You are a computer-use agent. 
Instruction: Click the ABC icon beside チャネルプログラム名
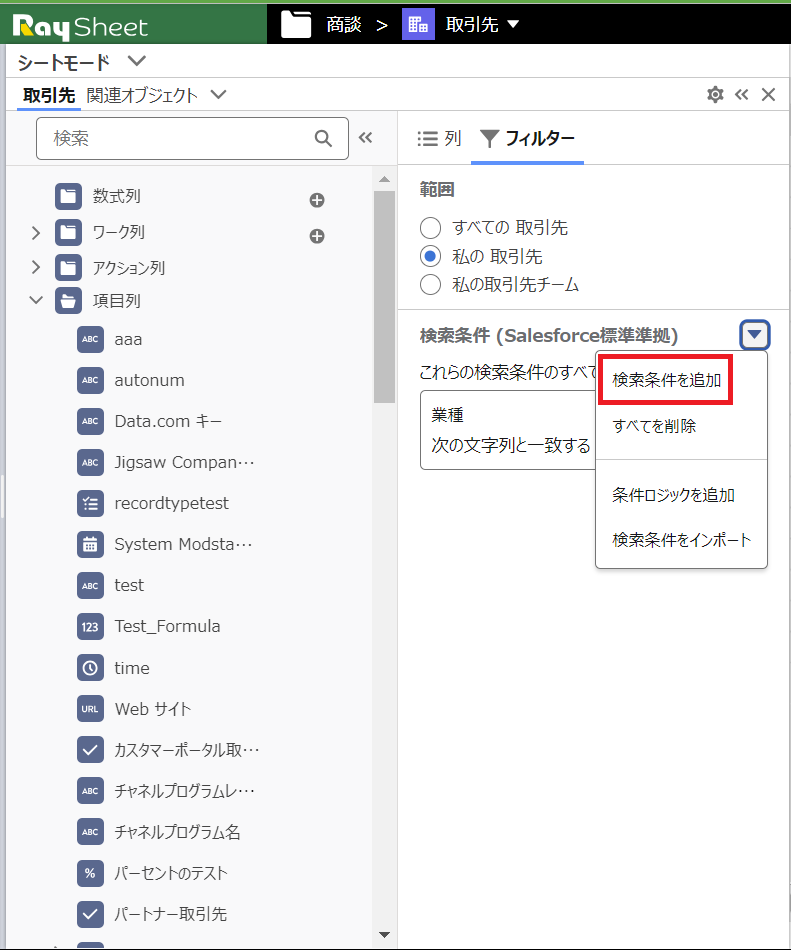pyautogui.click(x=90, y=832)
